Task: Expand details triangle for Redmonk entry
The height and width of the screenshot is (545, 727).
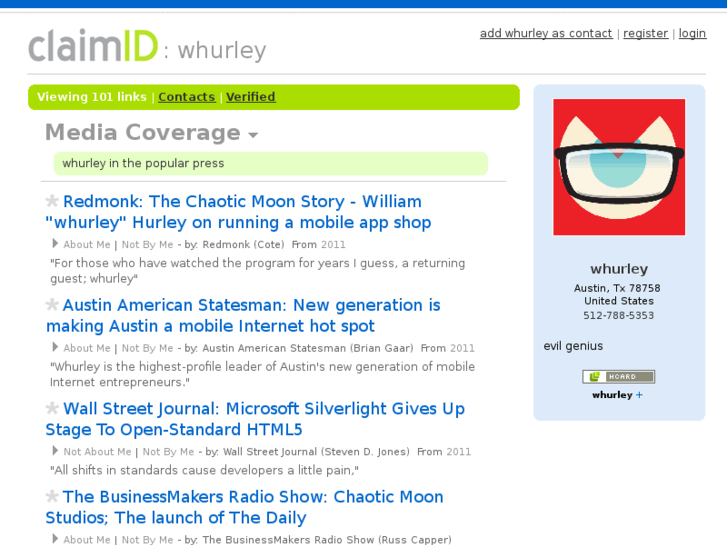Action: pyautogui.click(x=55, y=244)
